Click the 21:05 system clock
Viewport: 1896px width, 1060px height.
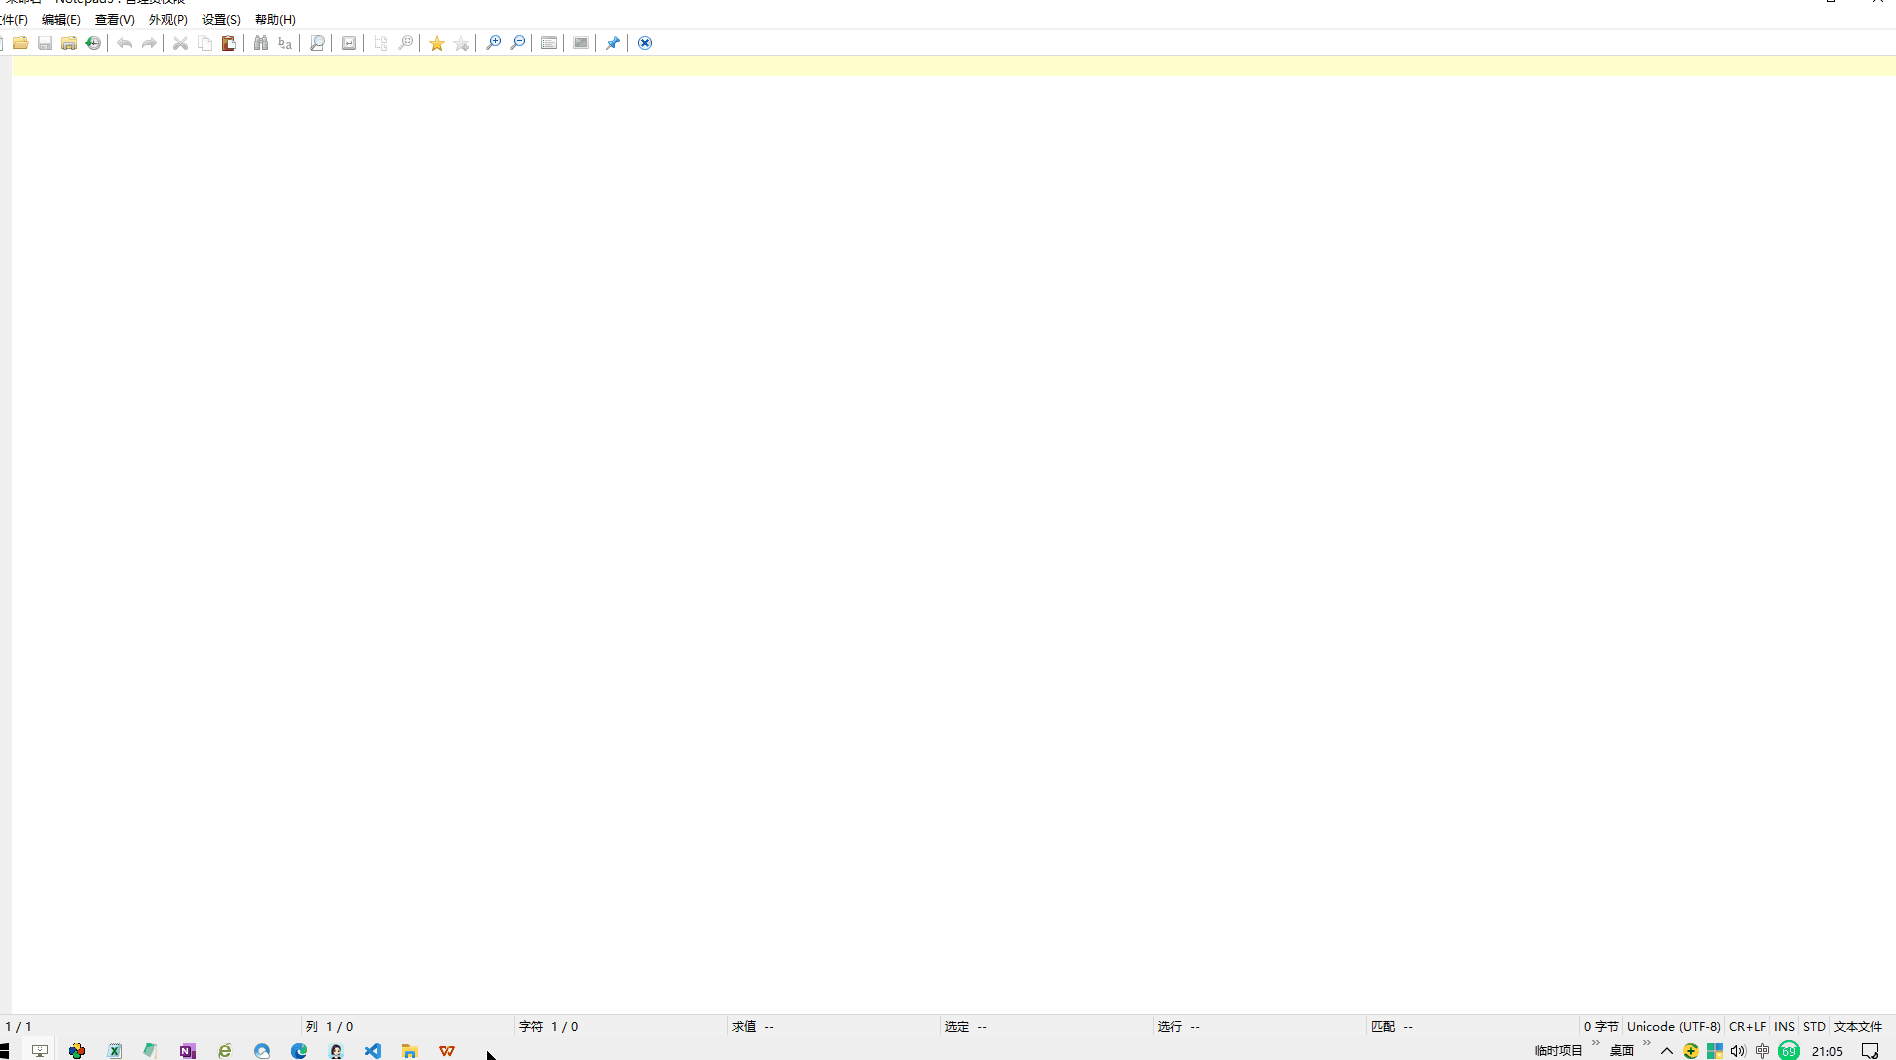point(1827,1051)
